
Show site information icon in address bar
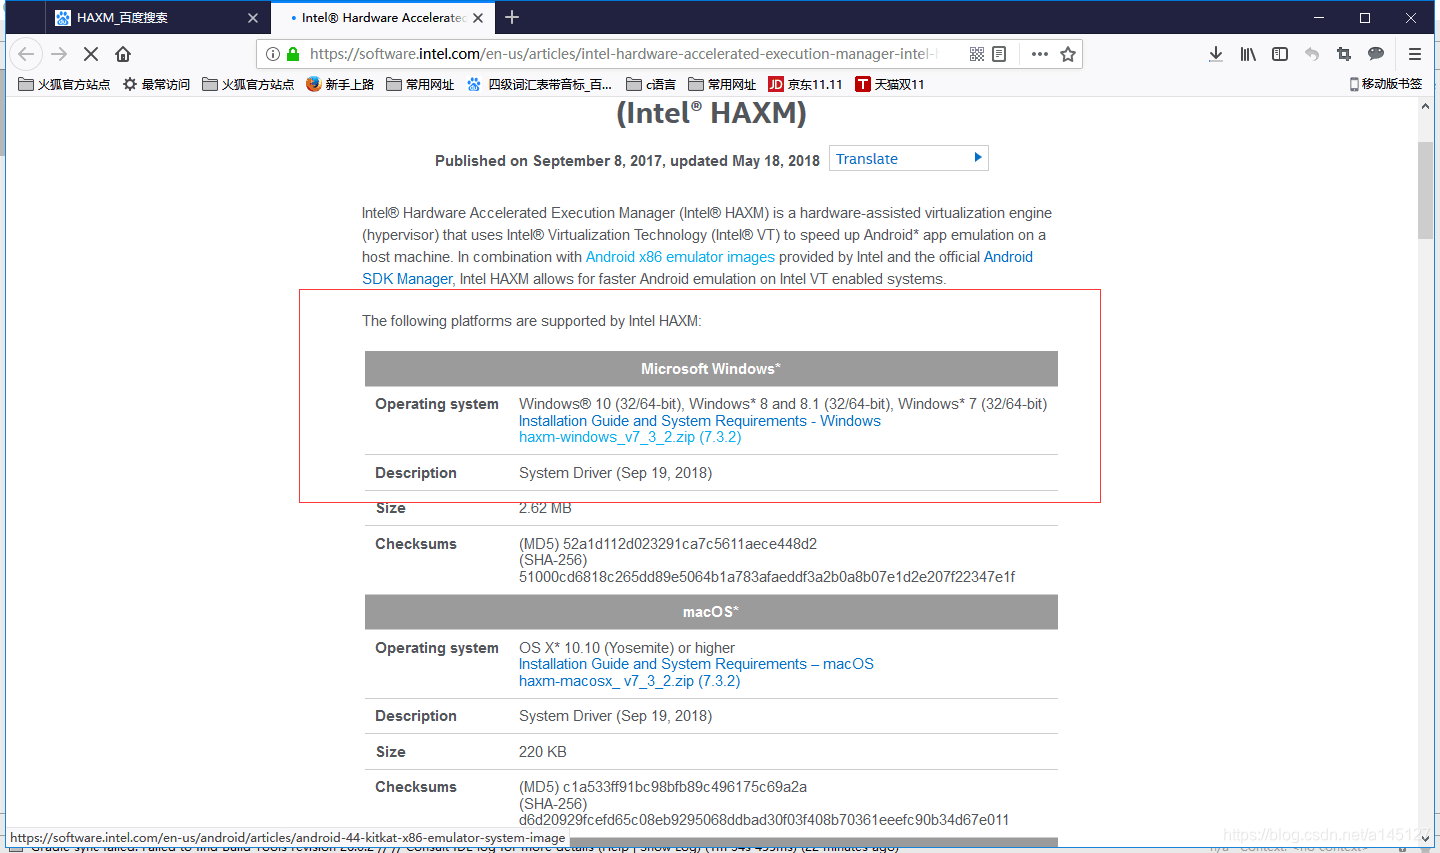[x=273, y=54]
